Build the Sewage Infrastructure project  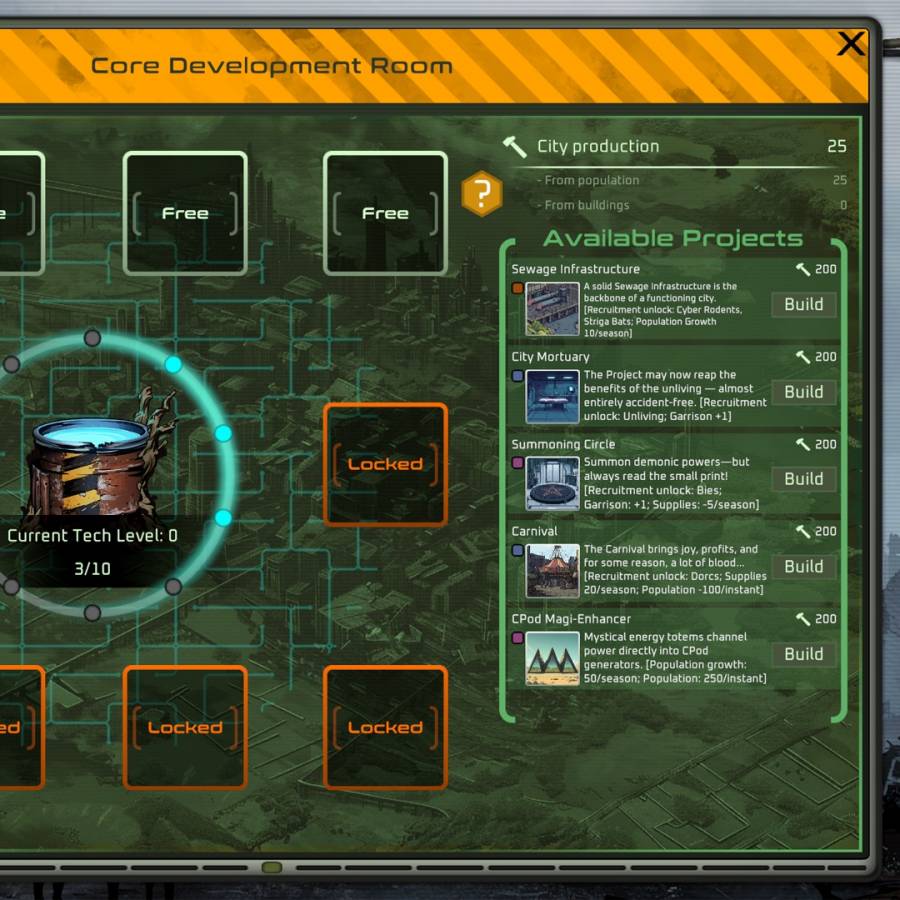804,304
